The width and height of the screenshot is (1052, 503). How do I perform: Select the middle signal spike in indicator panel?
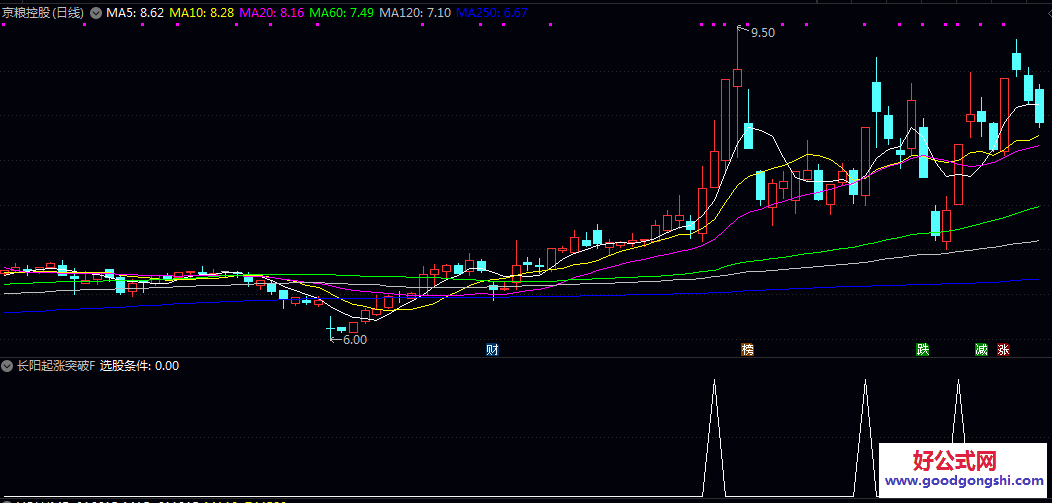click(865, 437)
